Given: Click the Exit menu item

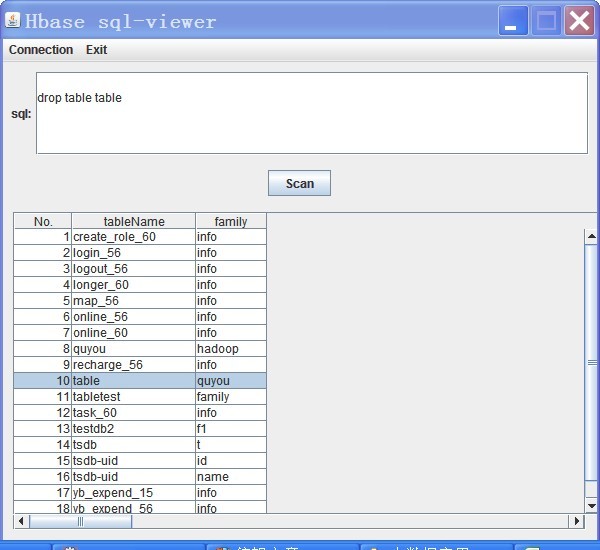Looking at the screenshot, I should point(96,50).
